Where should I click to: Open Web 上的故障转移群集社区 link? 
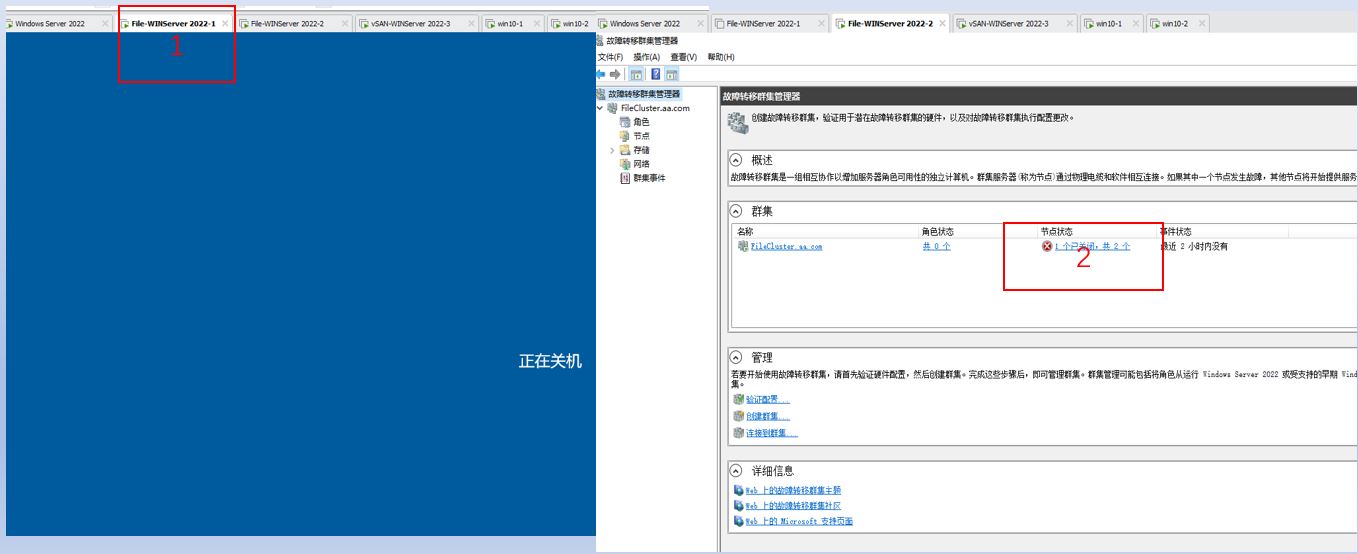793,506
